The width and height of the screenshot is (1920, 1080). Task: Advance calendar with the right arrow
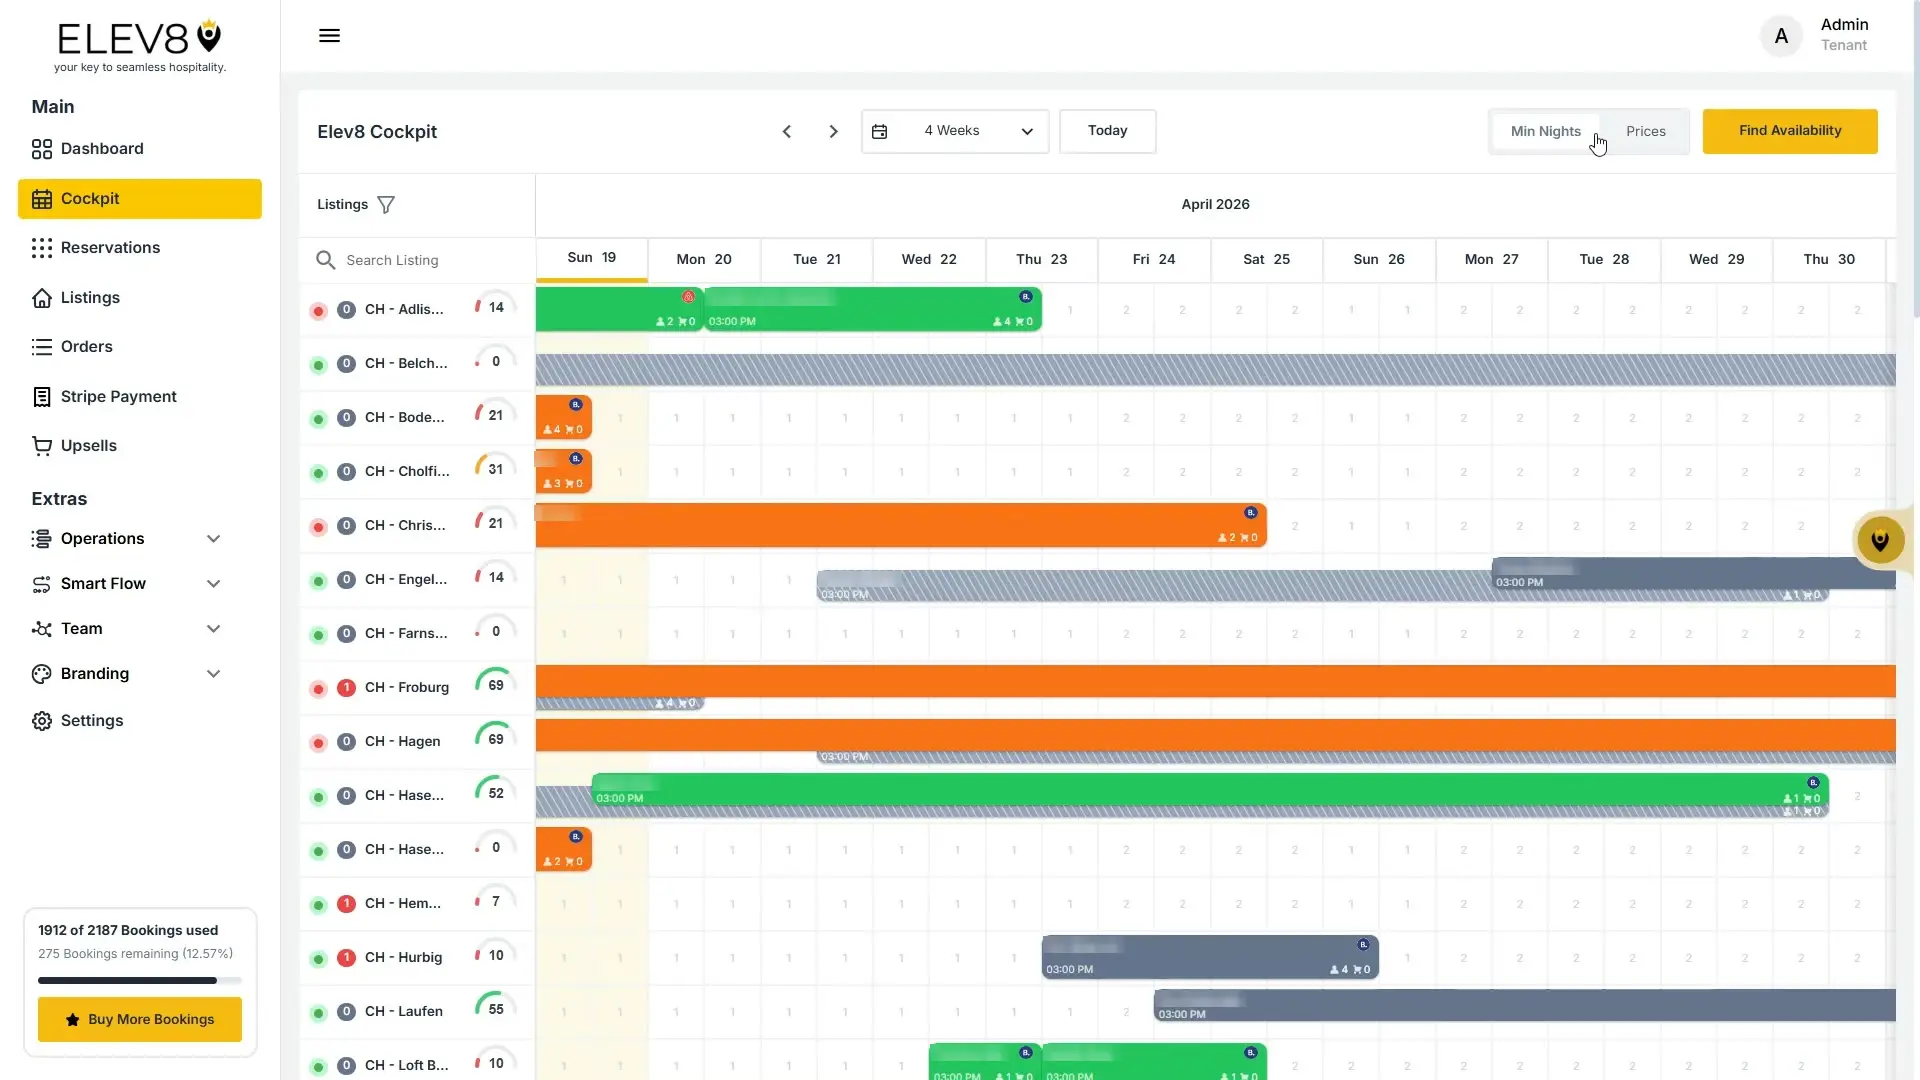click(833, 132)
